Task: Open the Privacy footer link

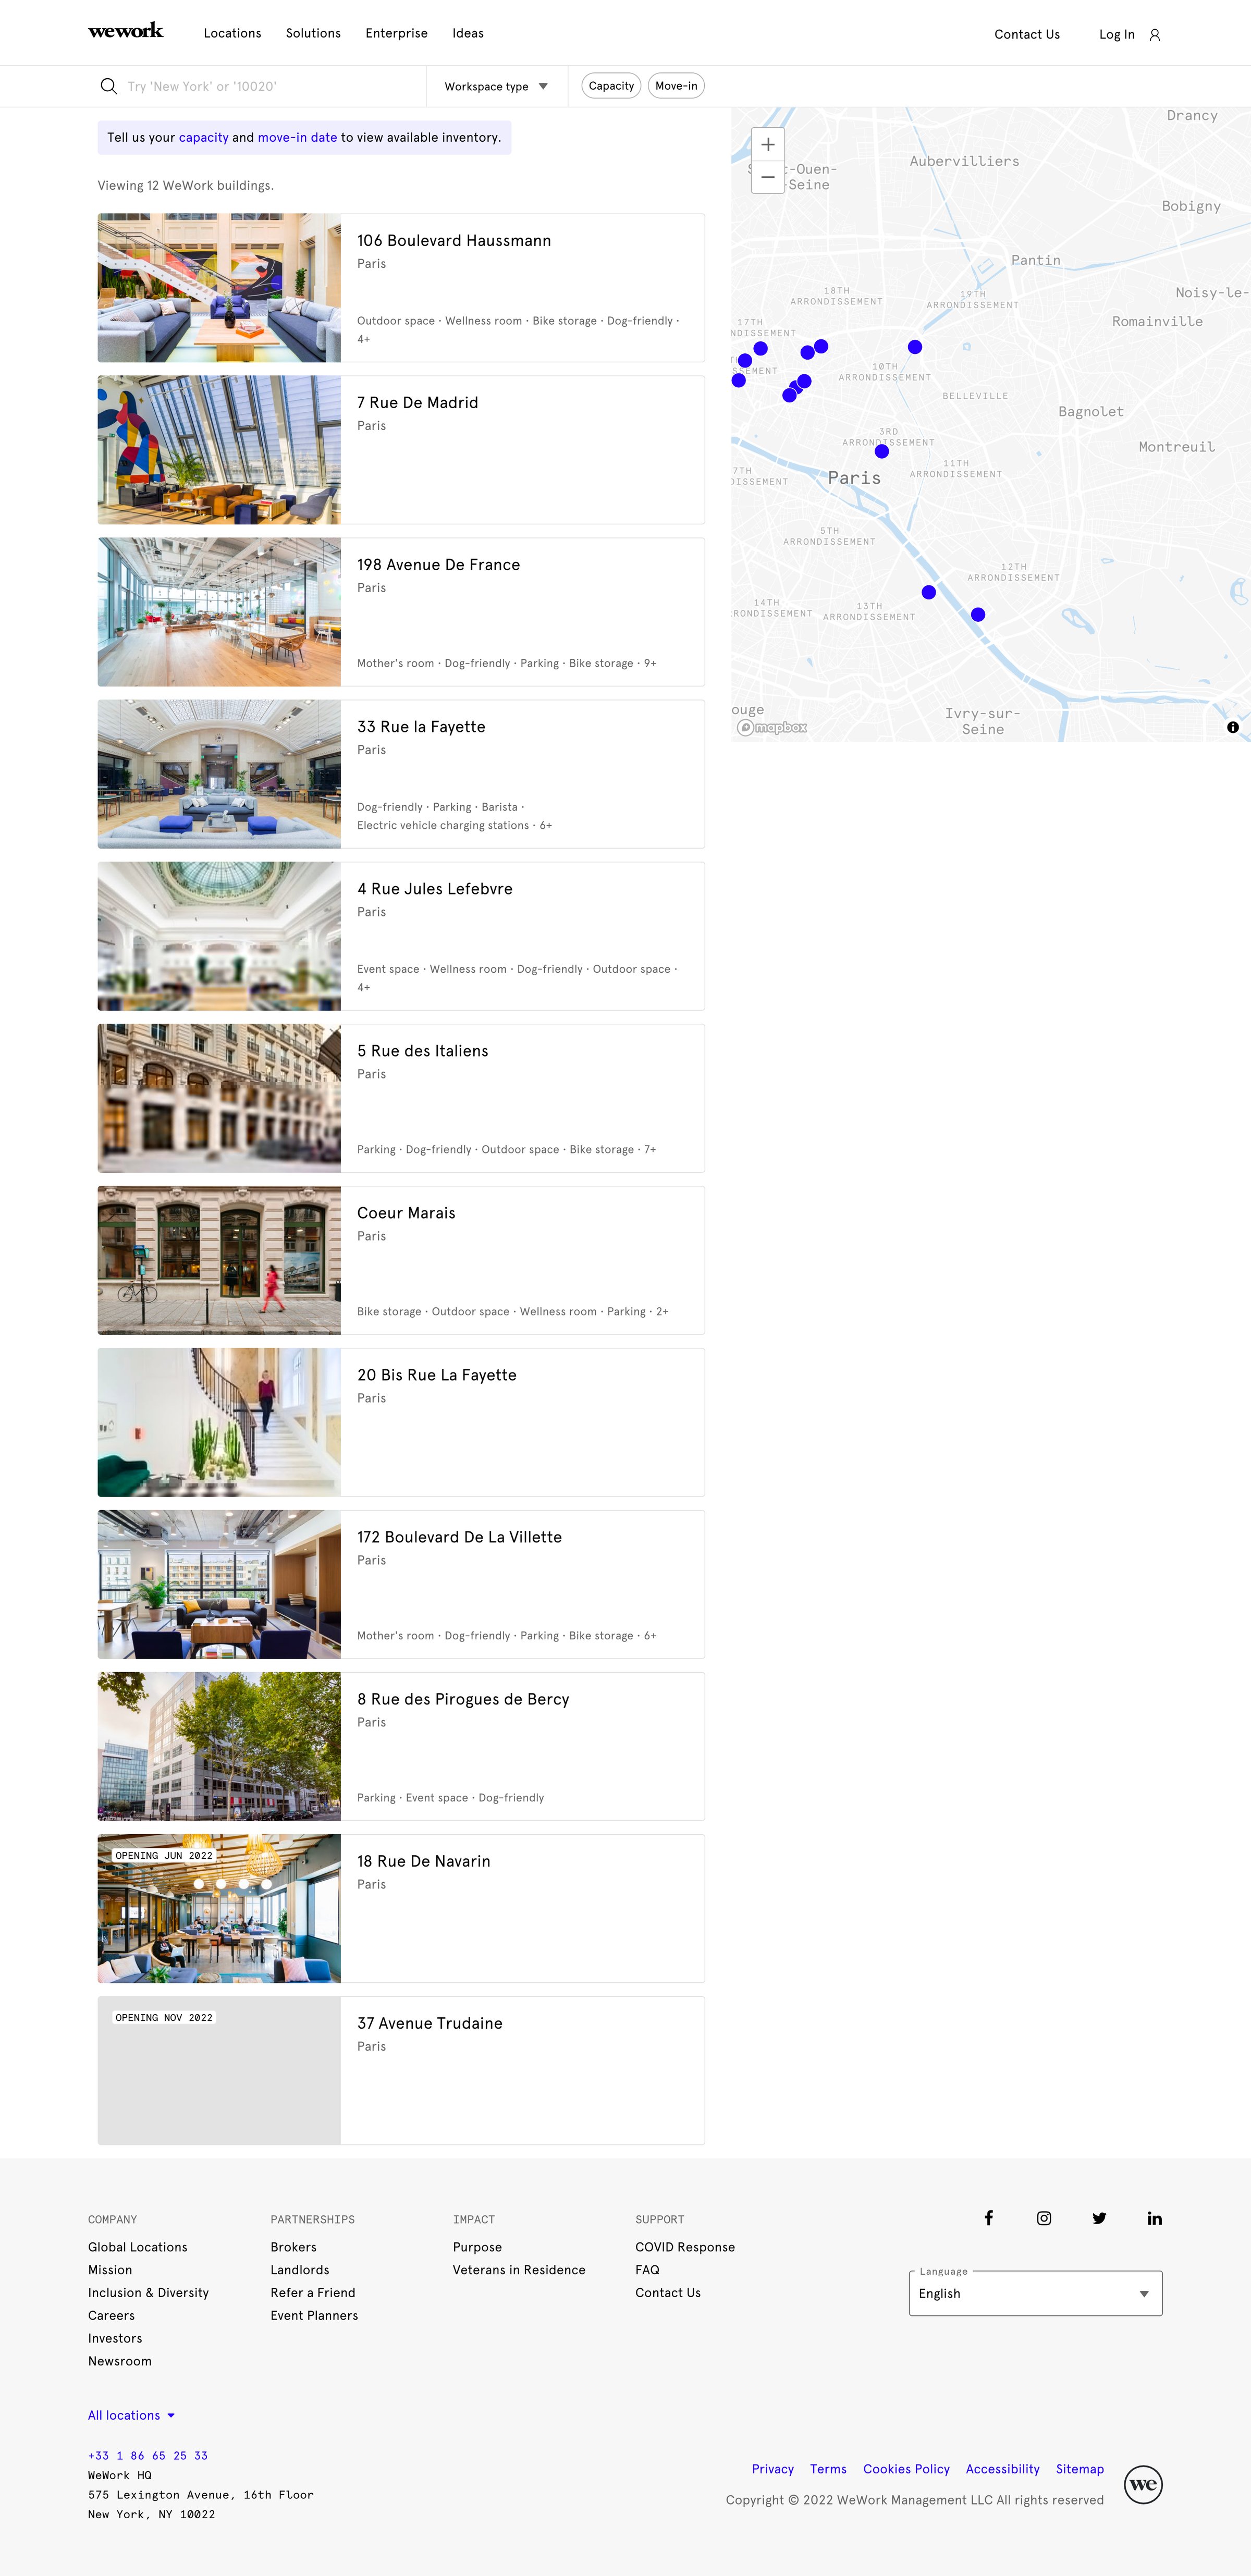Action: point(773,2469)
